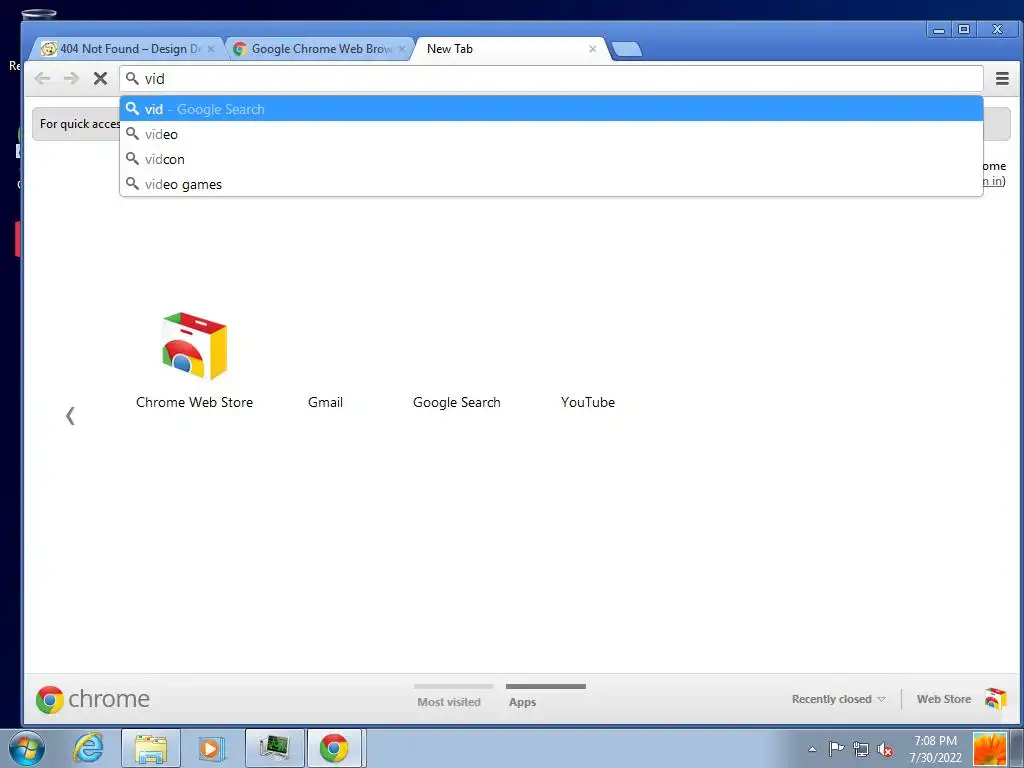1024x768 pixels.
Task: Click the Web Store bag icon in footer
Action: [x=996, y=699]
